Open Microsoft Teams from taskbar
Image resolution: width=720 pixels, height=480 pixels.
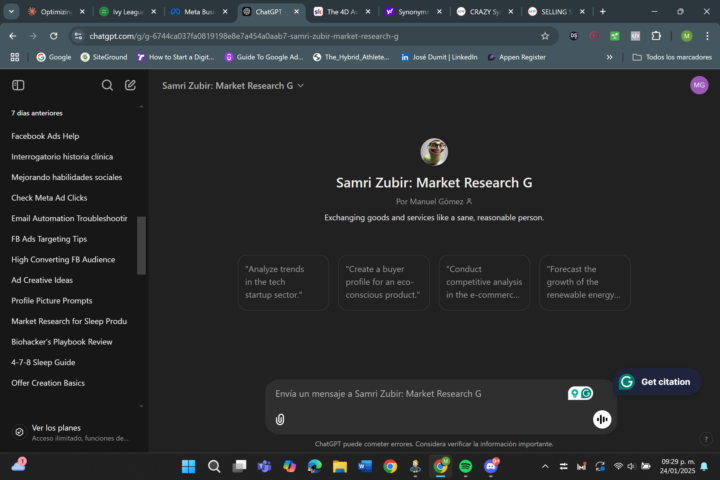[x=264, y=466]
